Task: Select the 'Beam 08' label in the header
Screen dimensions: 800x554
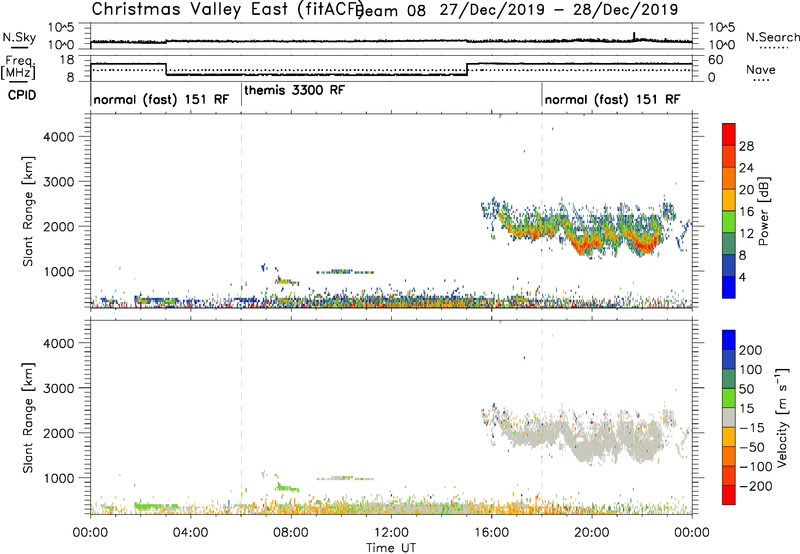Action: (x=390, y=11)
